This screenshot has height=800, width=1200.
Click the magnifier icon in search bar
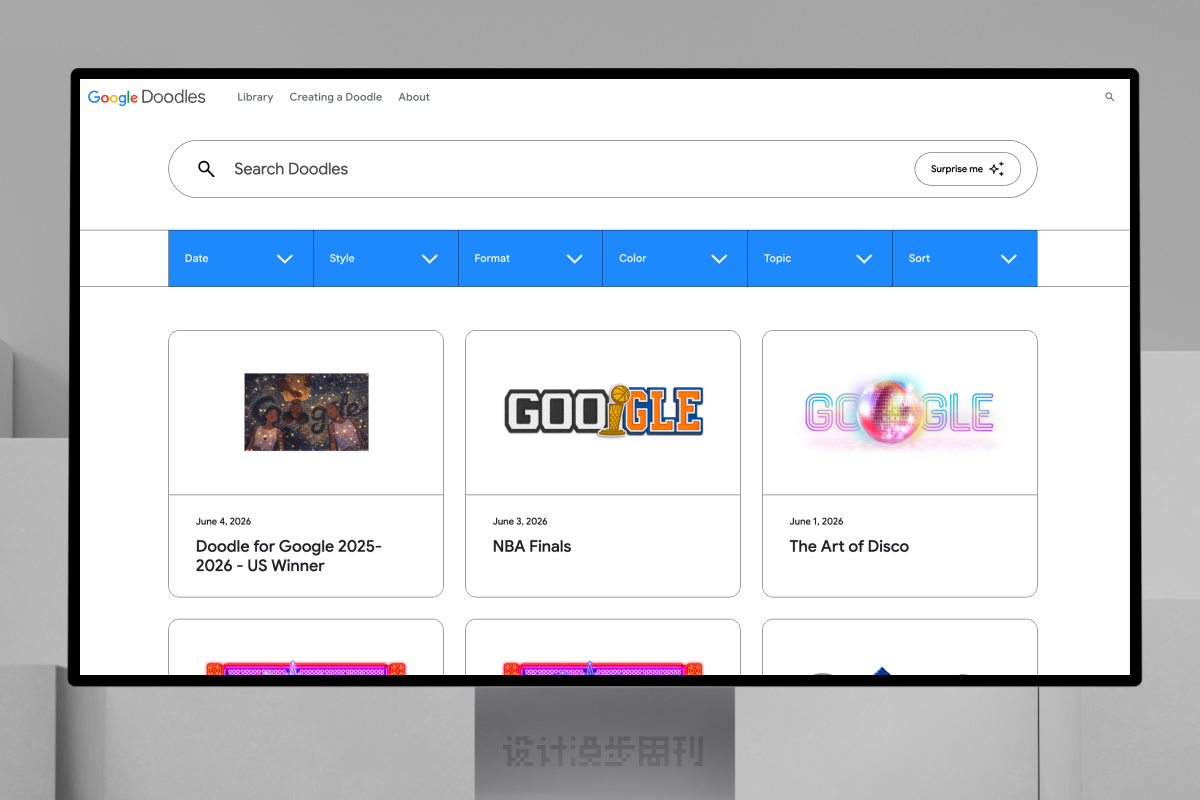(206, 169)
